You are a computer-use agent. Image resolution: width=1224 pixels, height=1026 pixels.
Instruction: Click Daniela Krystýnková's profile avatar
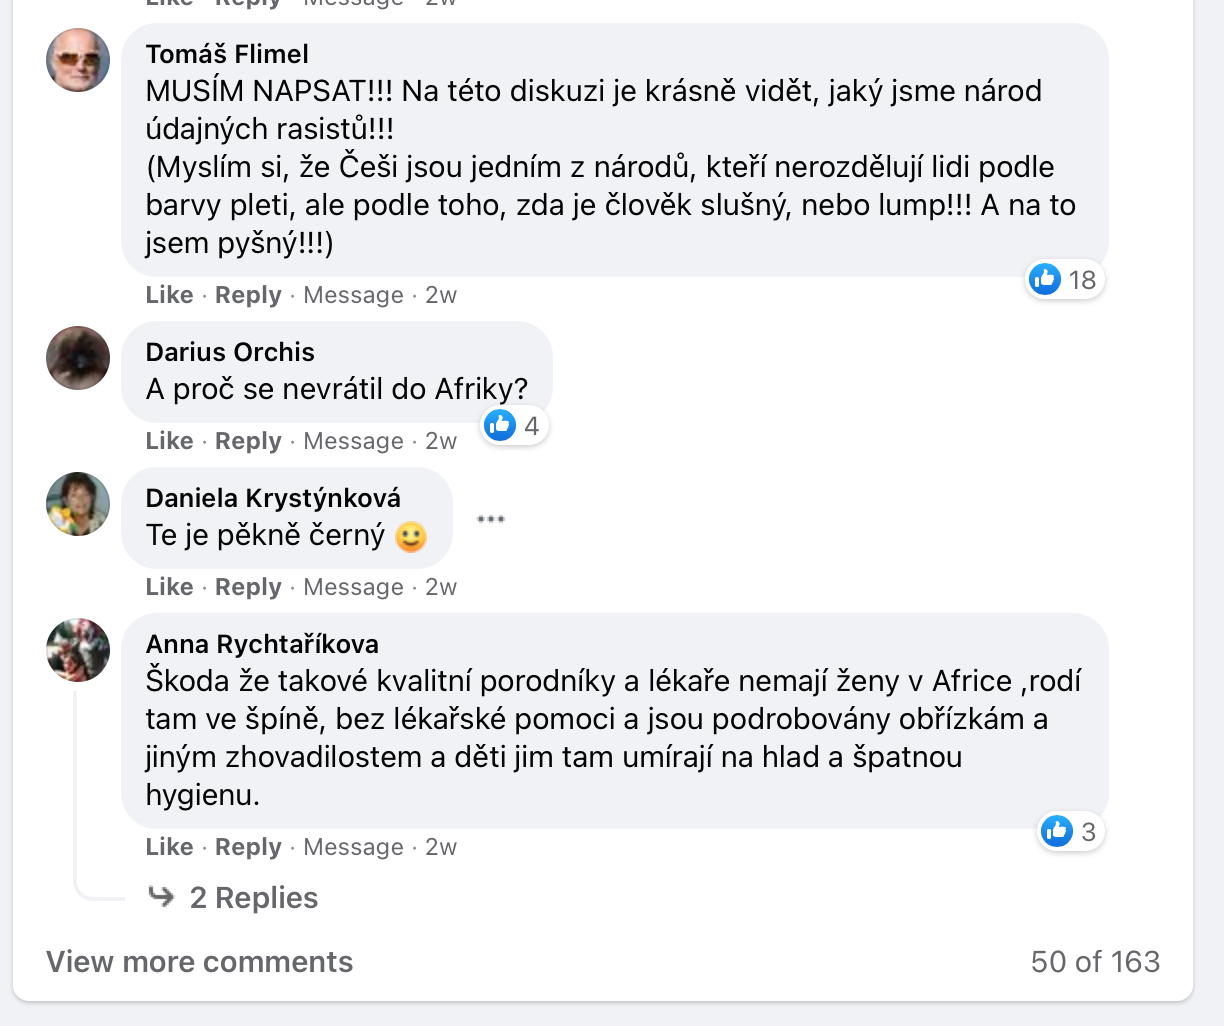click(x=78, y=504)
